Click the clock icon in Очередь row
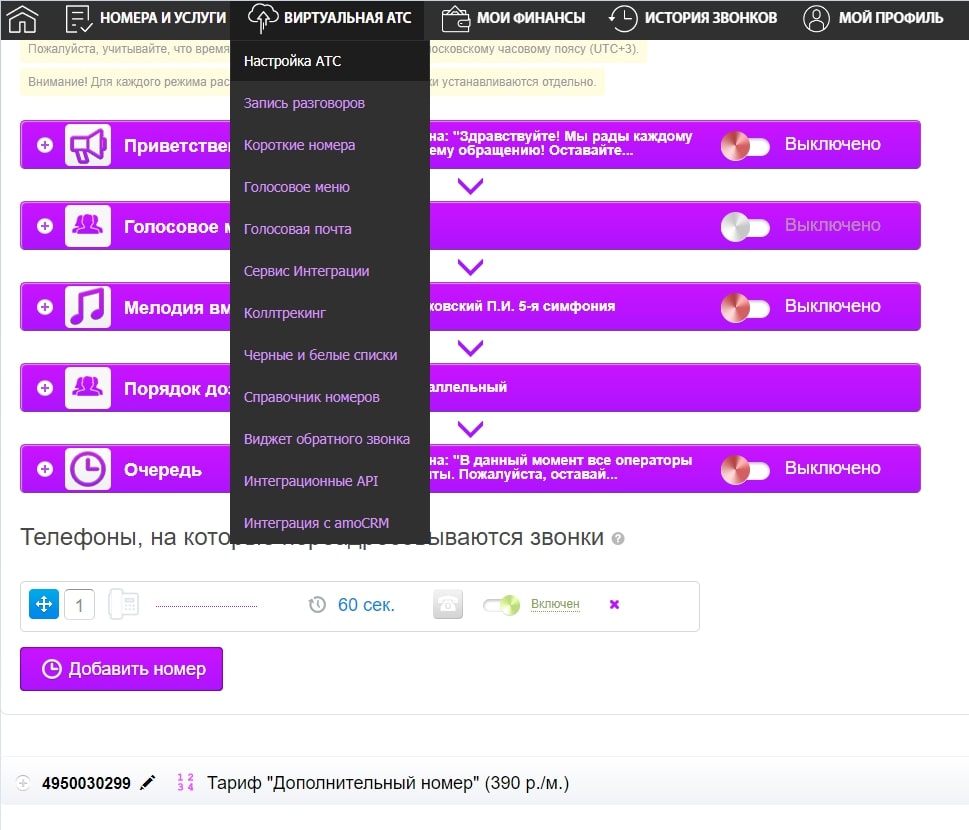 [88, 469]
